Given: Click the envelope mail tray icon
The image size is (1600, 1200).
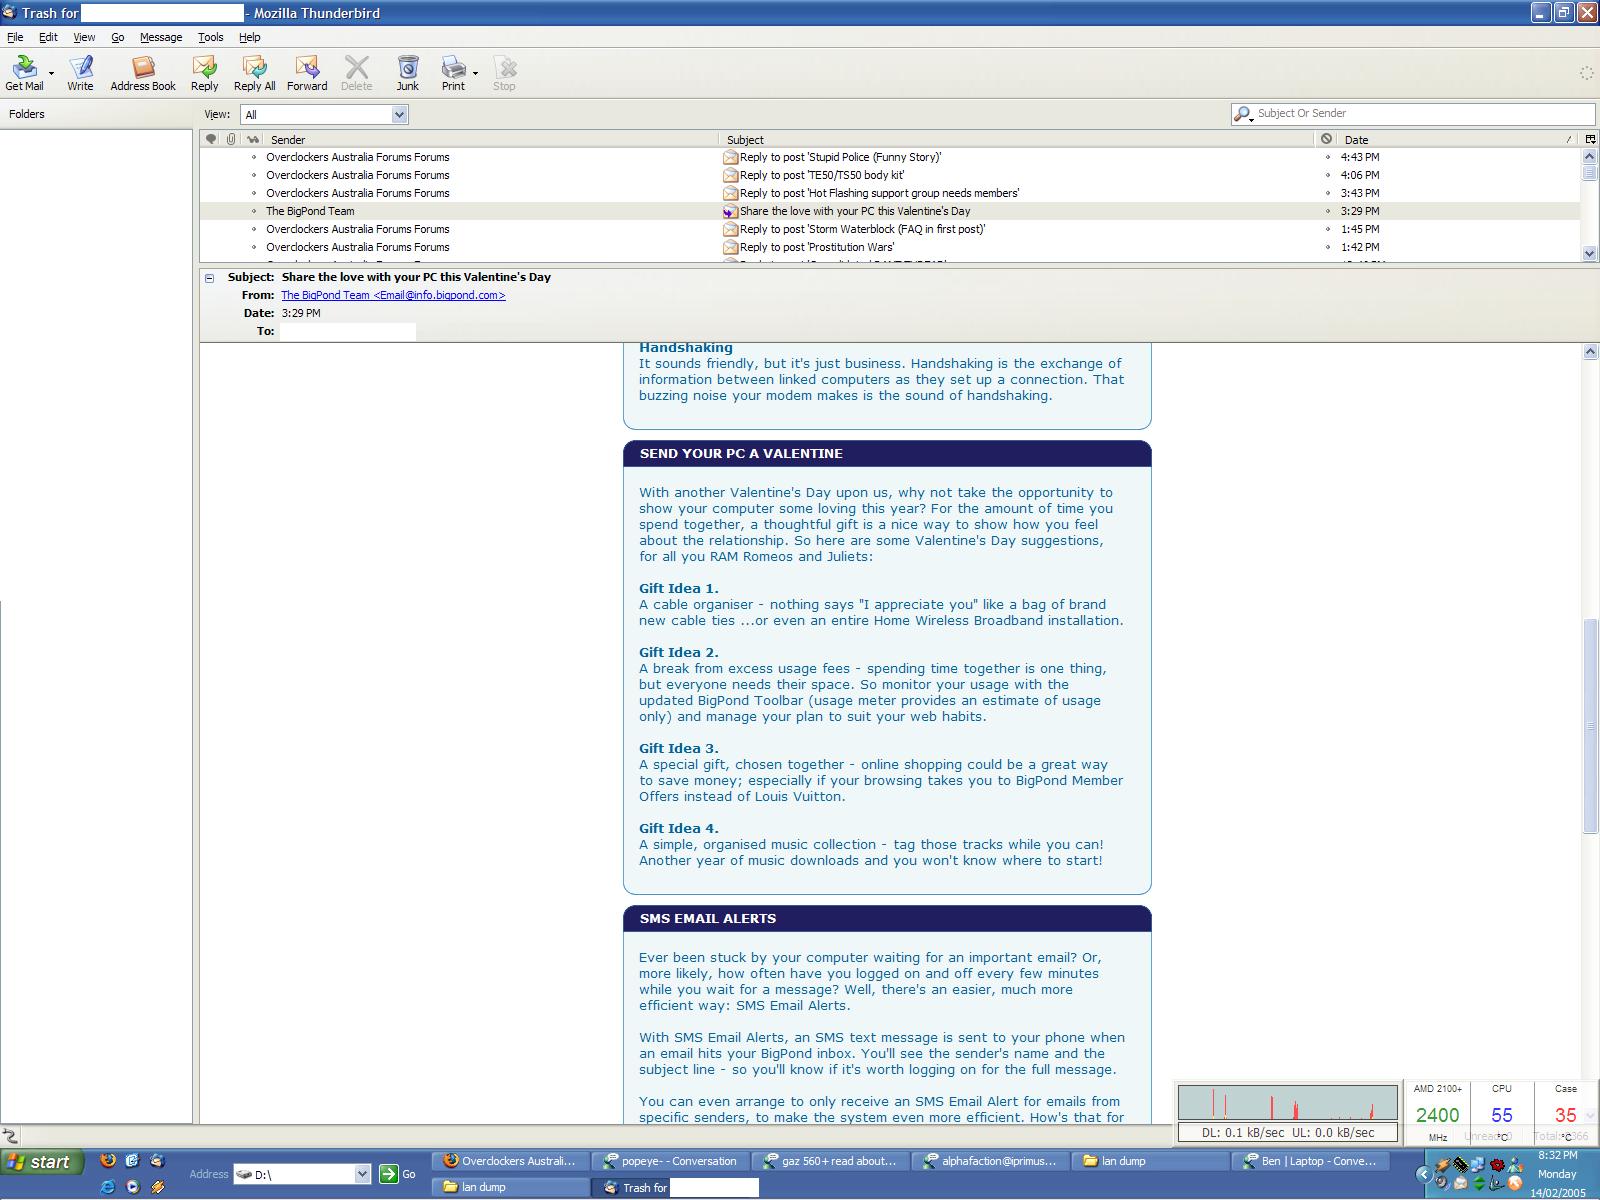Looking at the screenshot, I should [1460, 1184].
